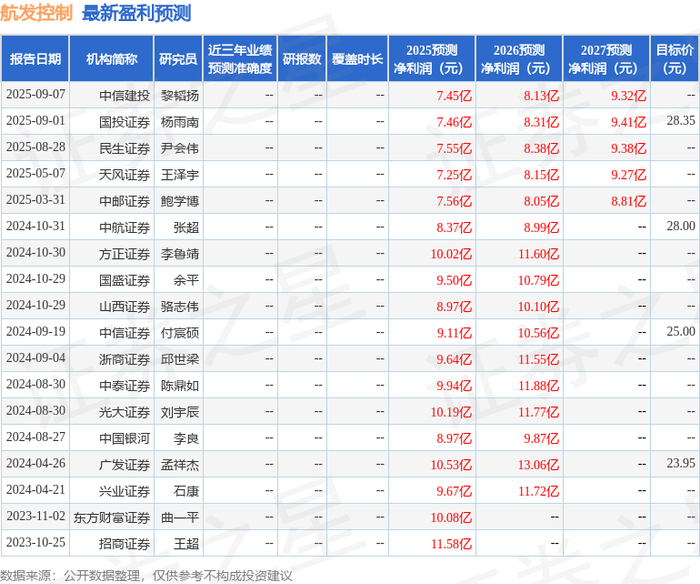Click date 2025-08-28

36,147
